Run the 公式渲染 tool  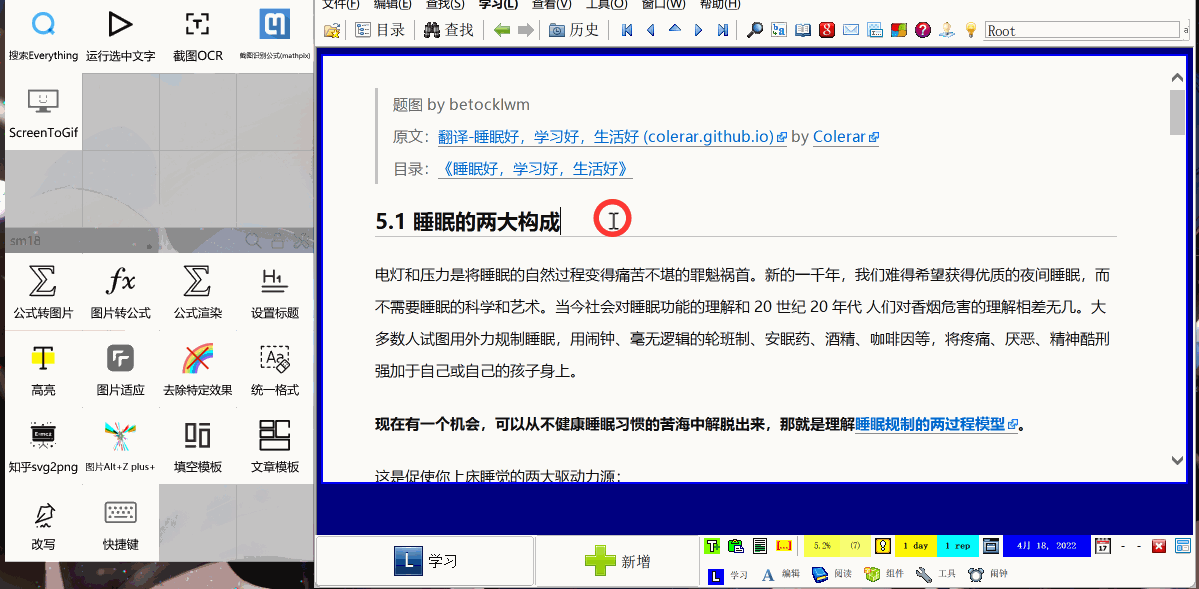click(x=197, y=292)
